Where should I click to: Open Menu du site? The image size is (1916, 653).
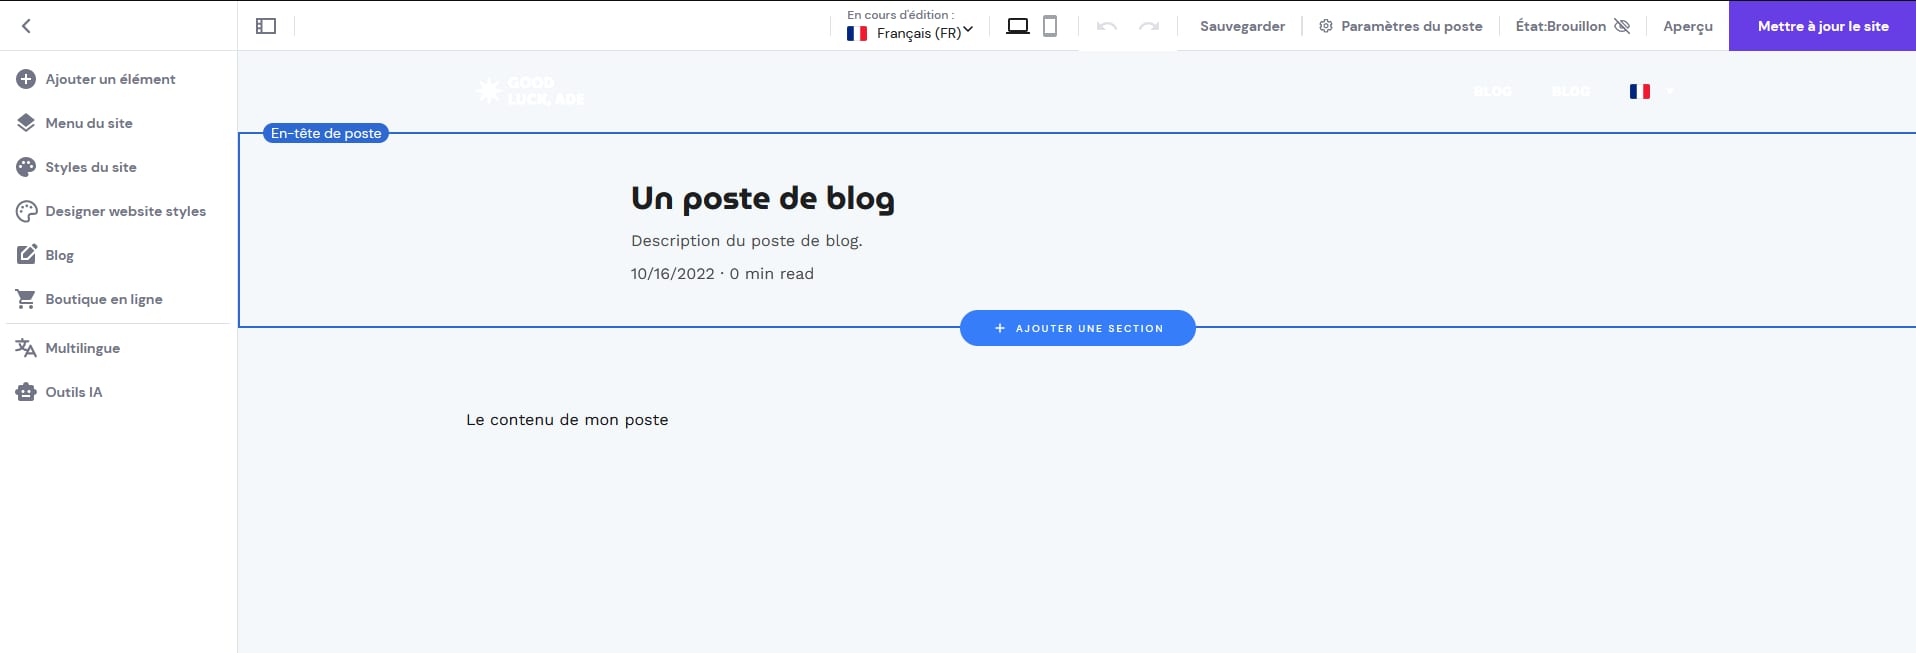[x=88, y=123]
